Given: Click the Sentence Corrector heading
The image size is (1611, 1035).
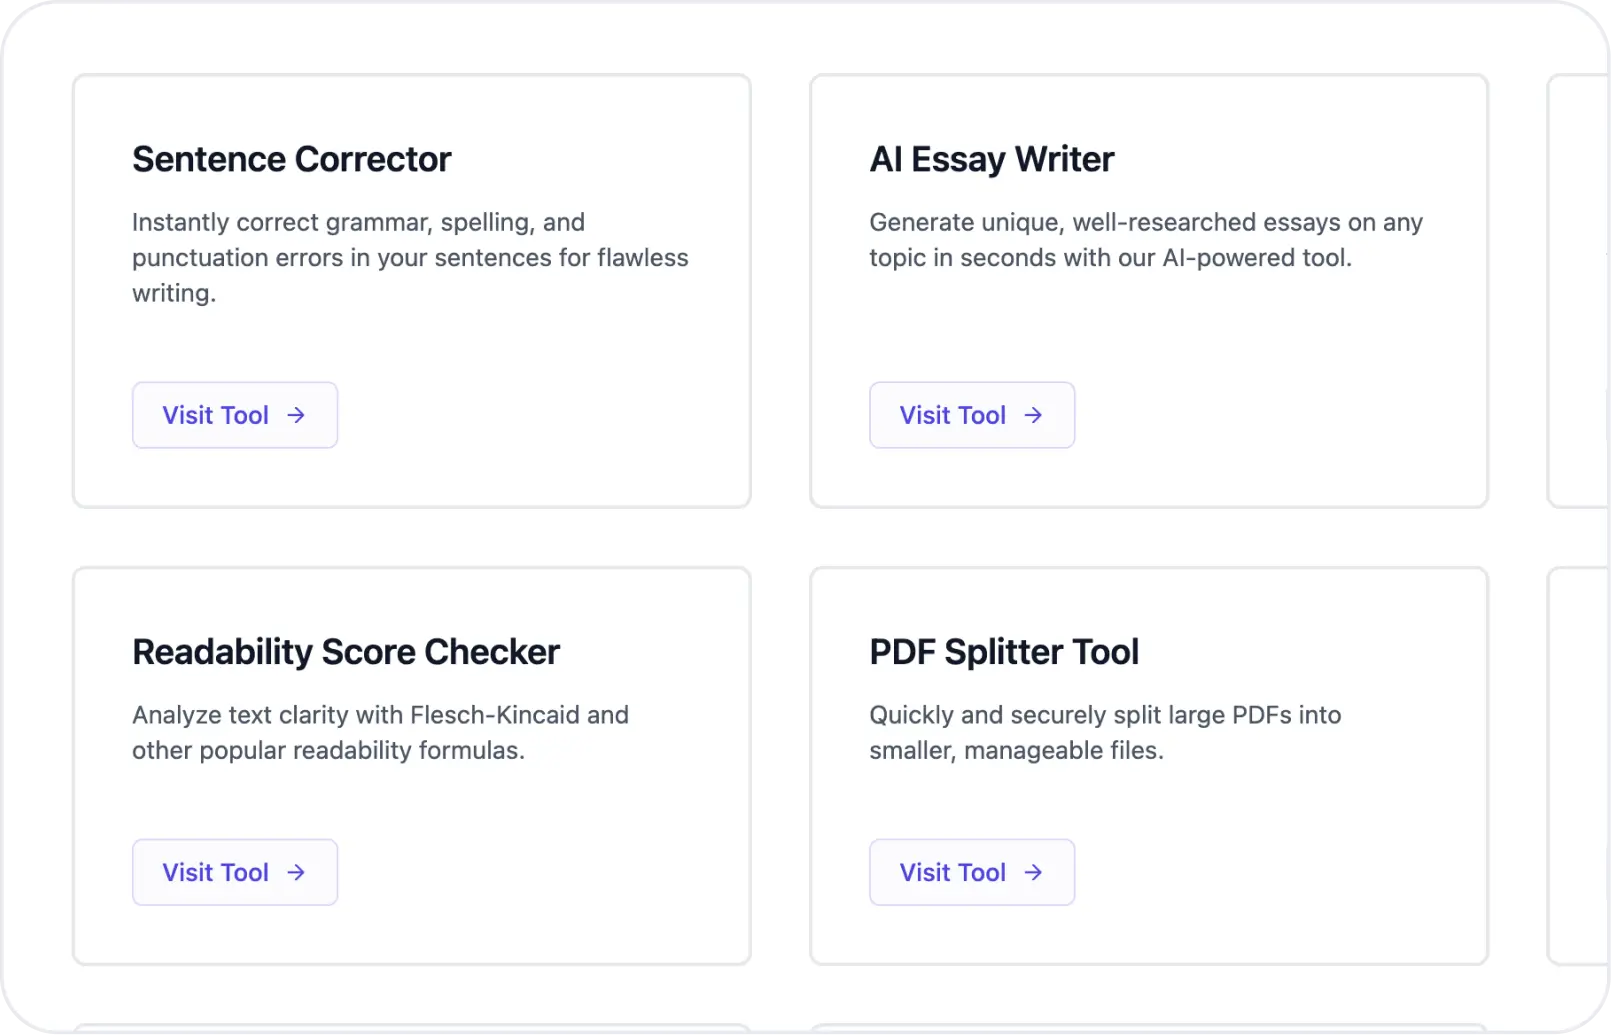Looking at the screenshot, I should 291,158.
